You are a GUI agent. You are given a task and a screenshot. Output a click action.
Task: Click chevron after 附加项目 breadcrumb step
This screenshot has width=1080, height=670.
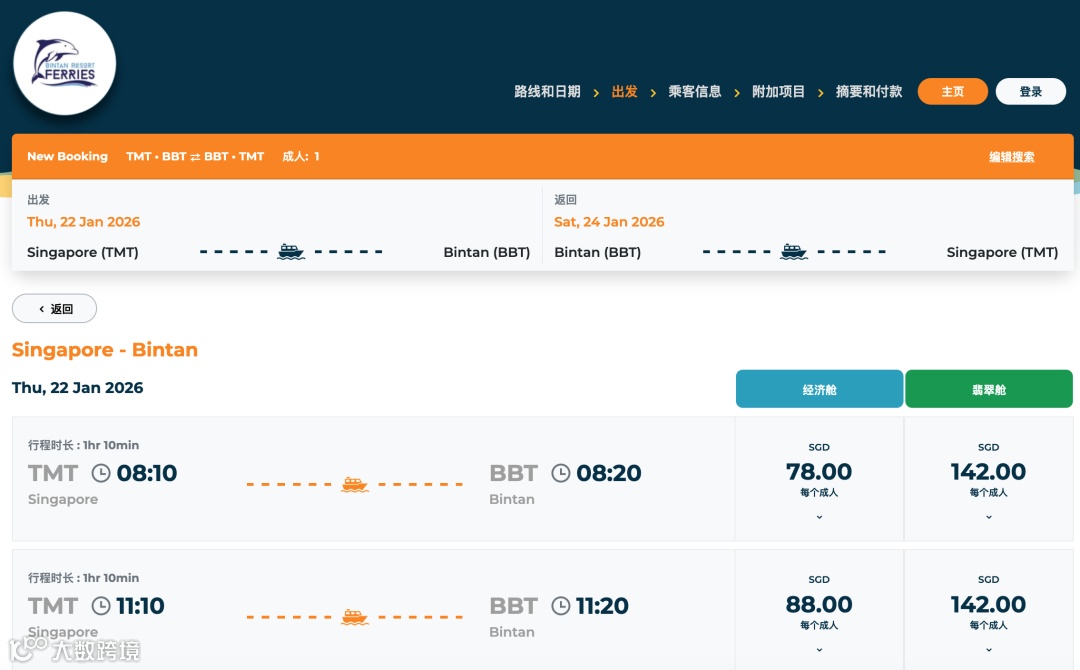coord(820,92)
